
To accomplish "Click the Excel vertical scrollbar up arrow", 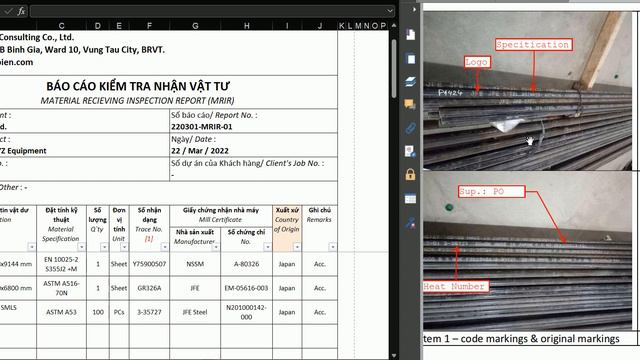I will pos(393,25).
